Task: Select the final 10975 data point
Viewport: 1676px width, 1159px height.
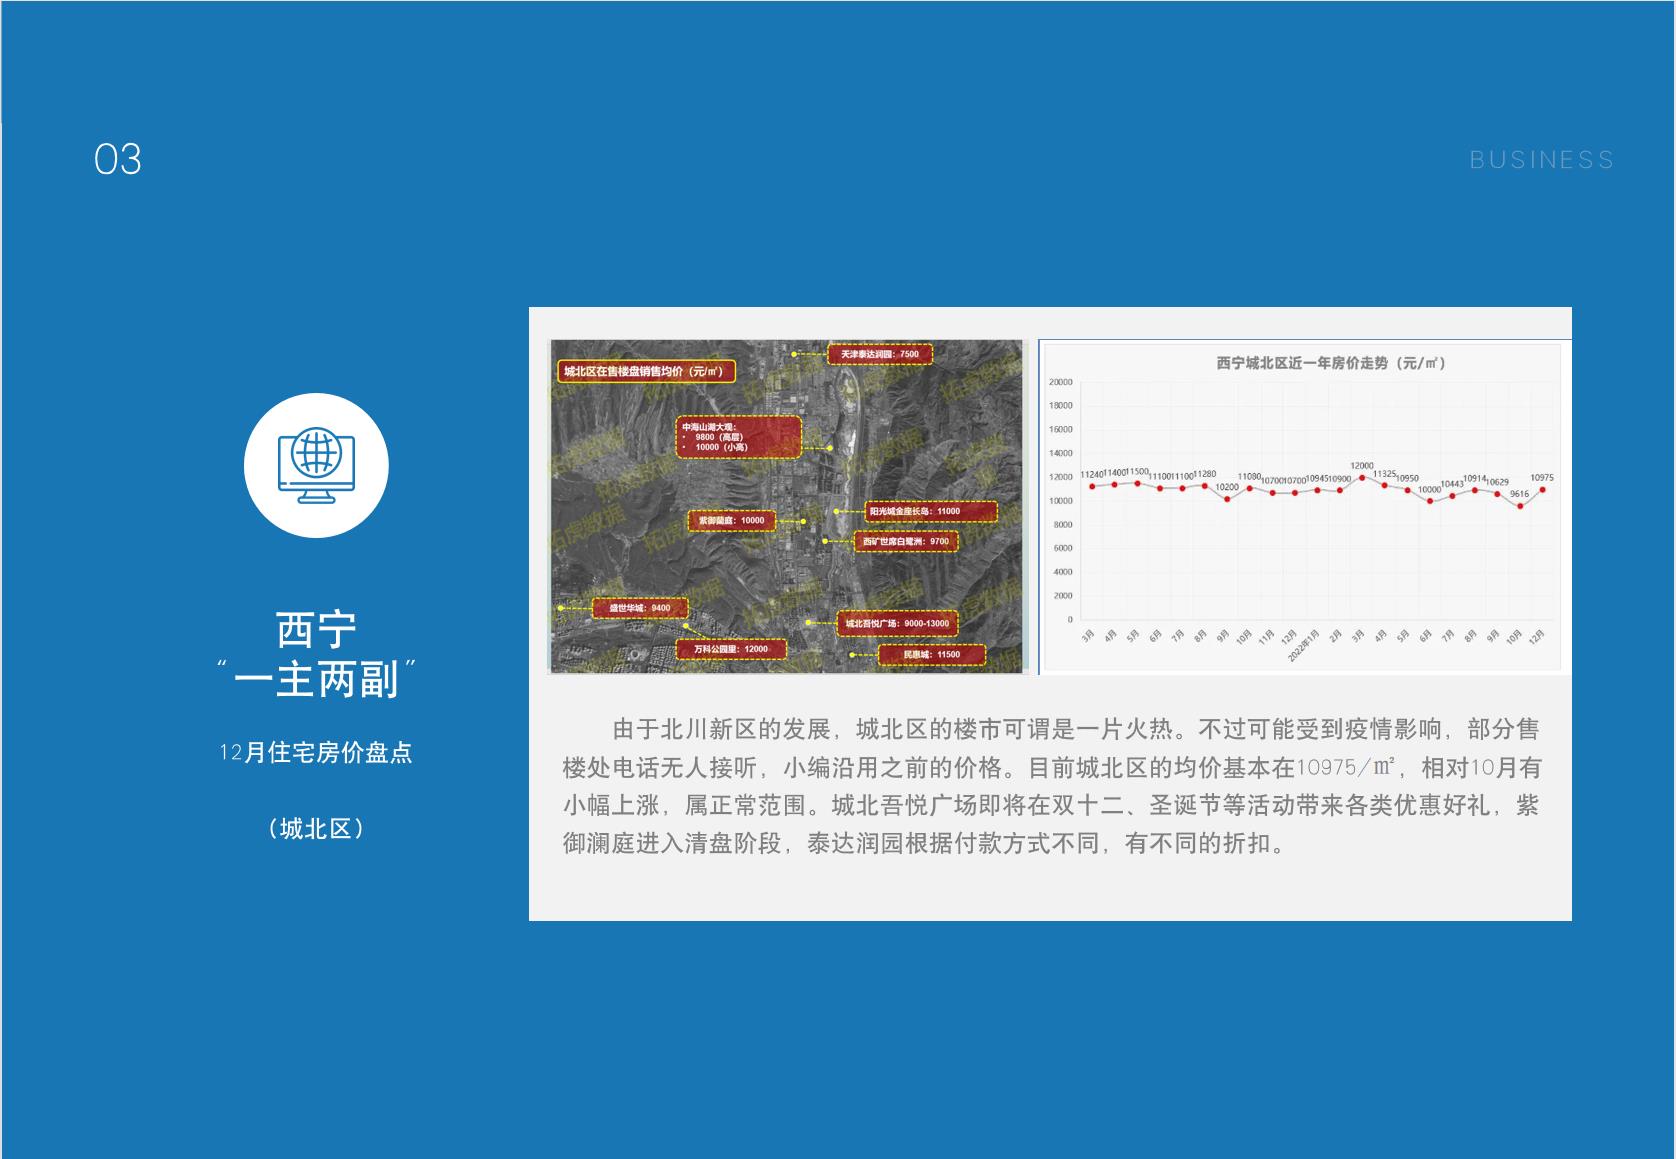Action: 1542,490
